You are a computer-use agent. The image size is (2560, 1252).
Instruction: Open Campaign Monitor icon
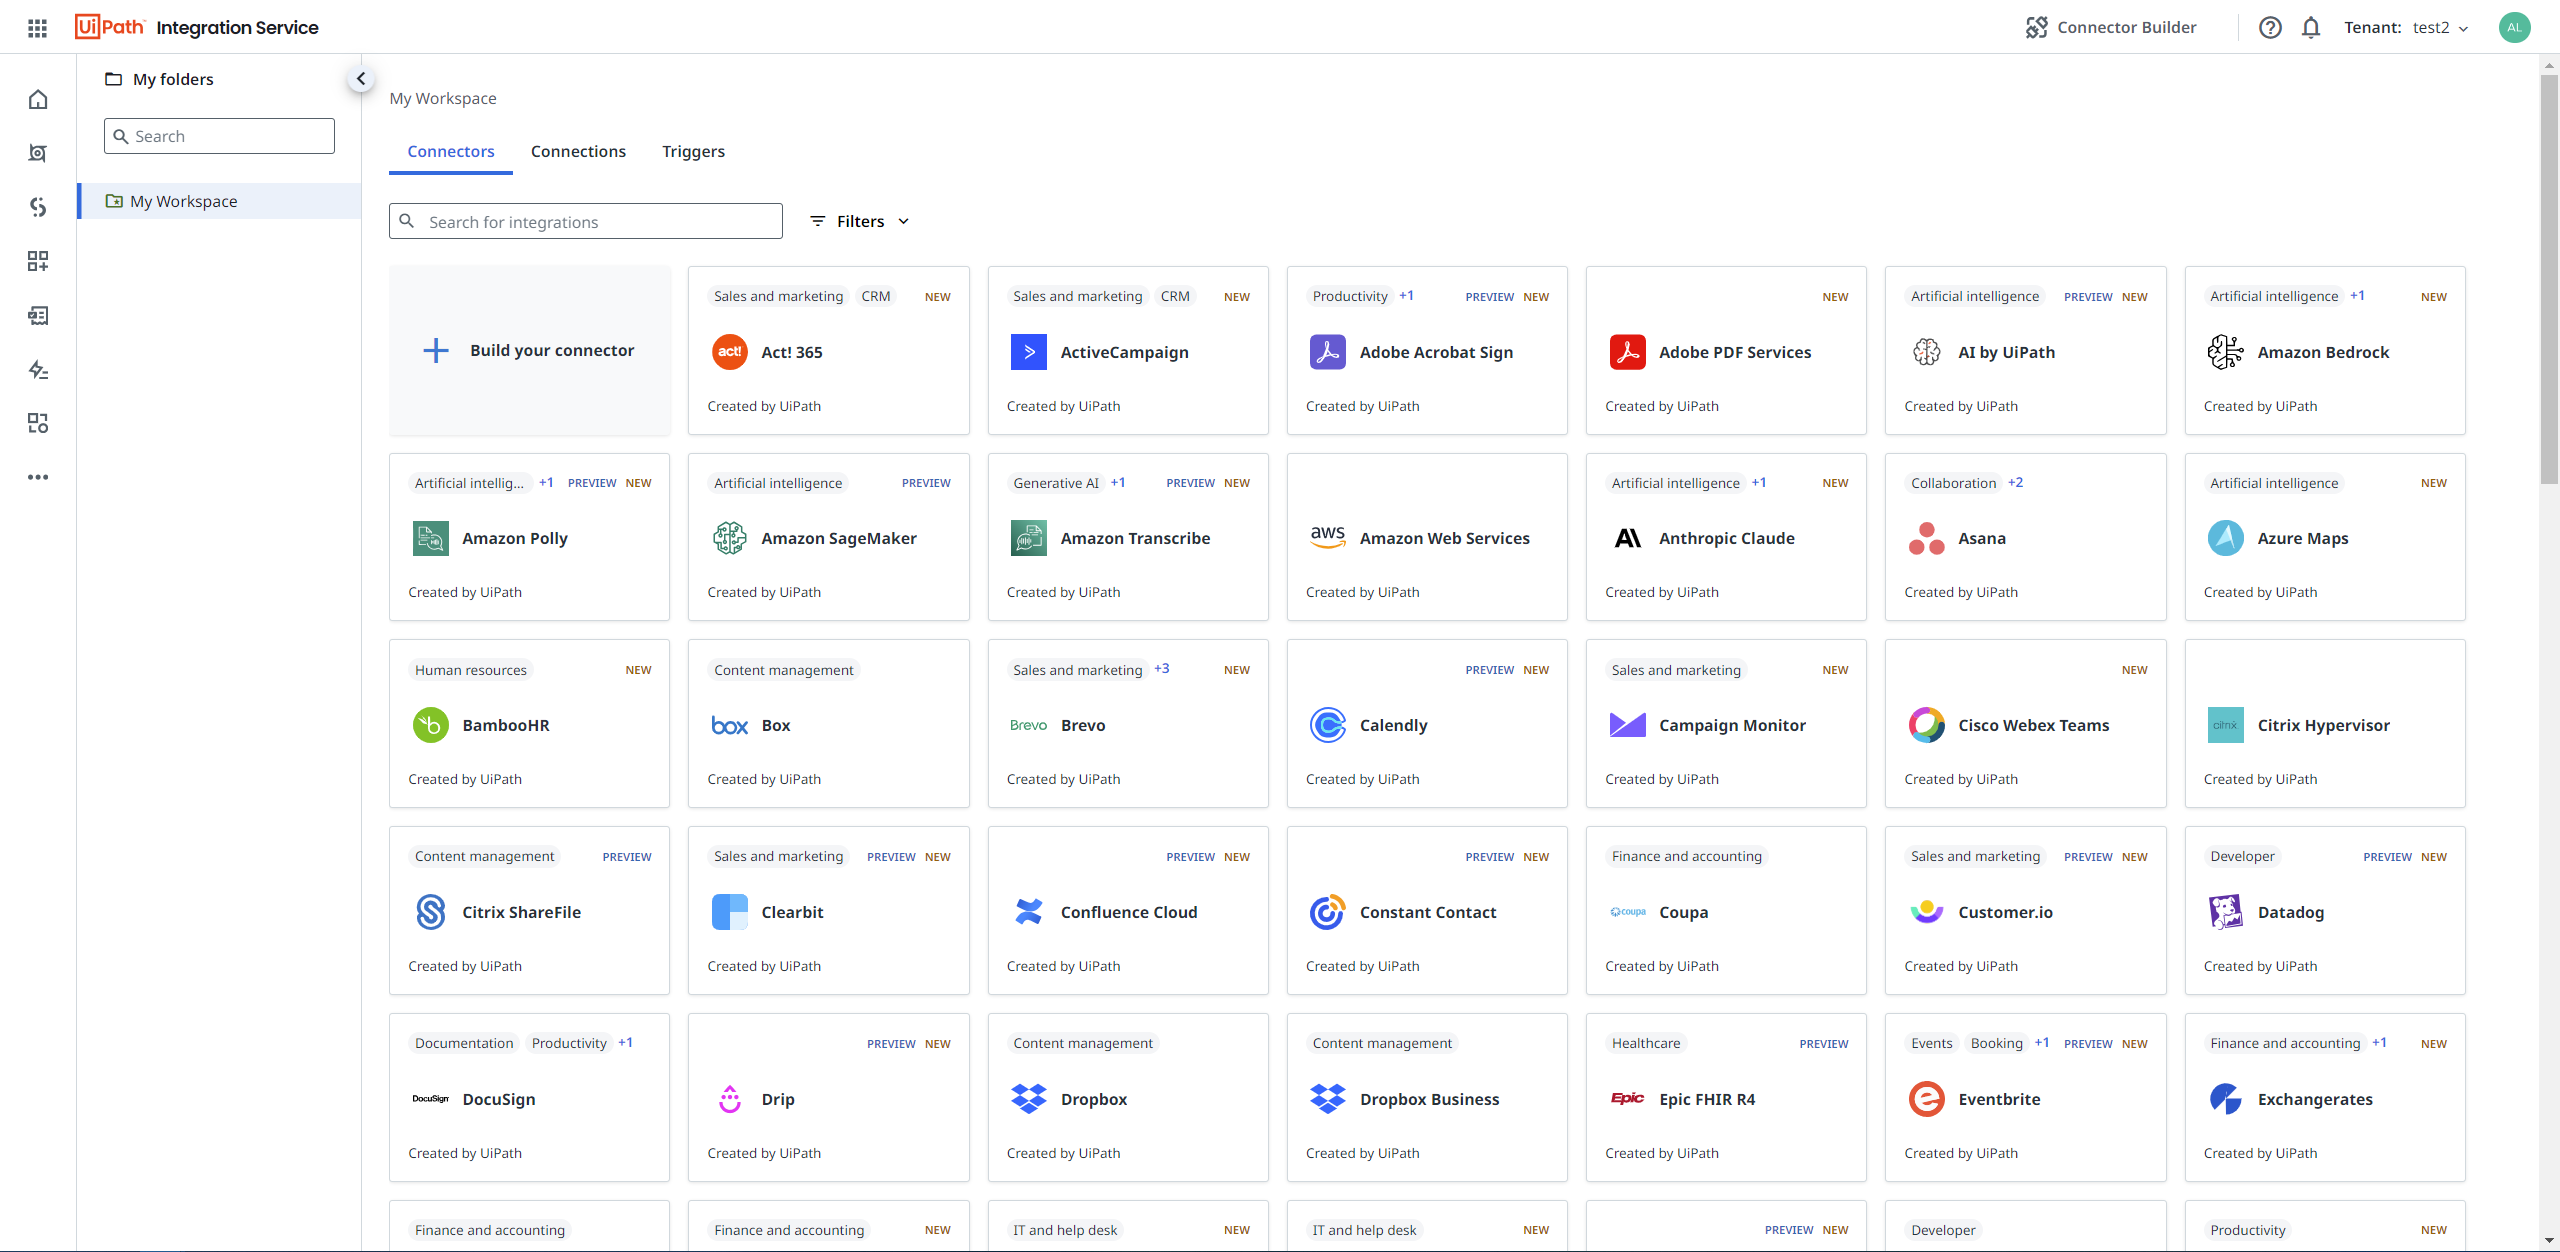pyautogui.click(x=1627, y=725)
